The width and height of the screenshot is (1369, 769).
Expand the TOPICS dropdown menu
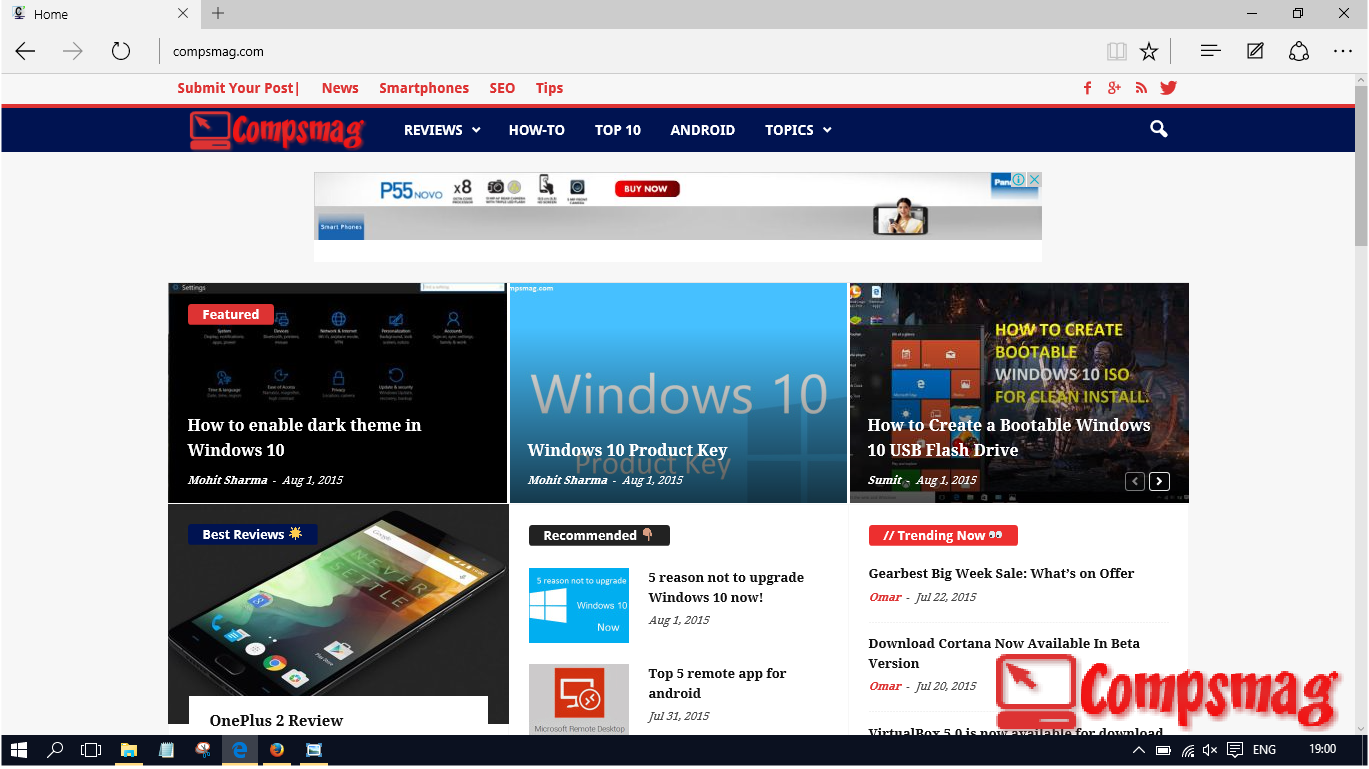pos(798,130)
